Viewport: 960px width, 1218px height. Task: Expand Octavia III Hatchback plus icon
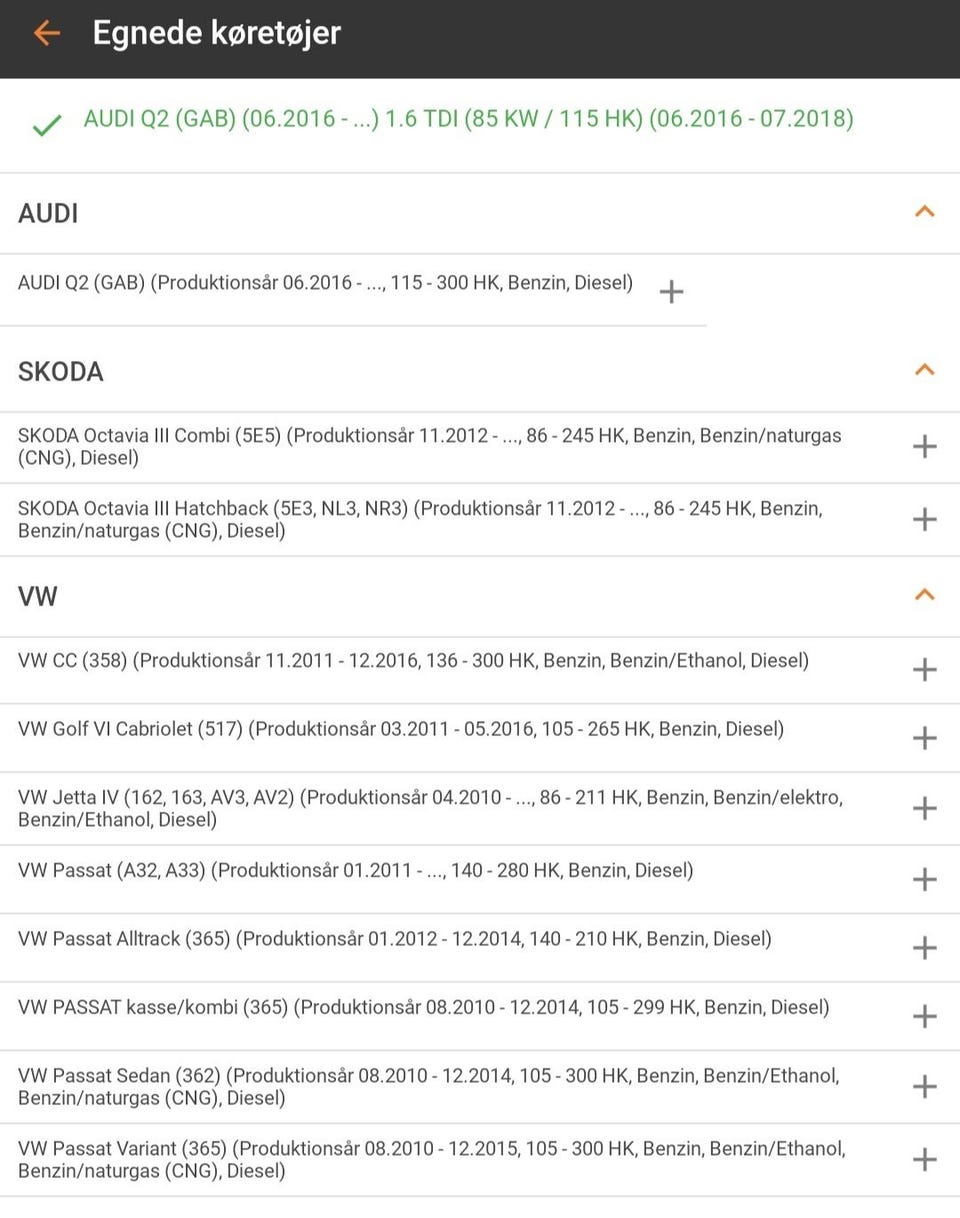925,519
